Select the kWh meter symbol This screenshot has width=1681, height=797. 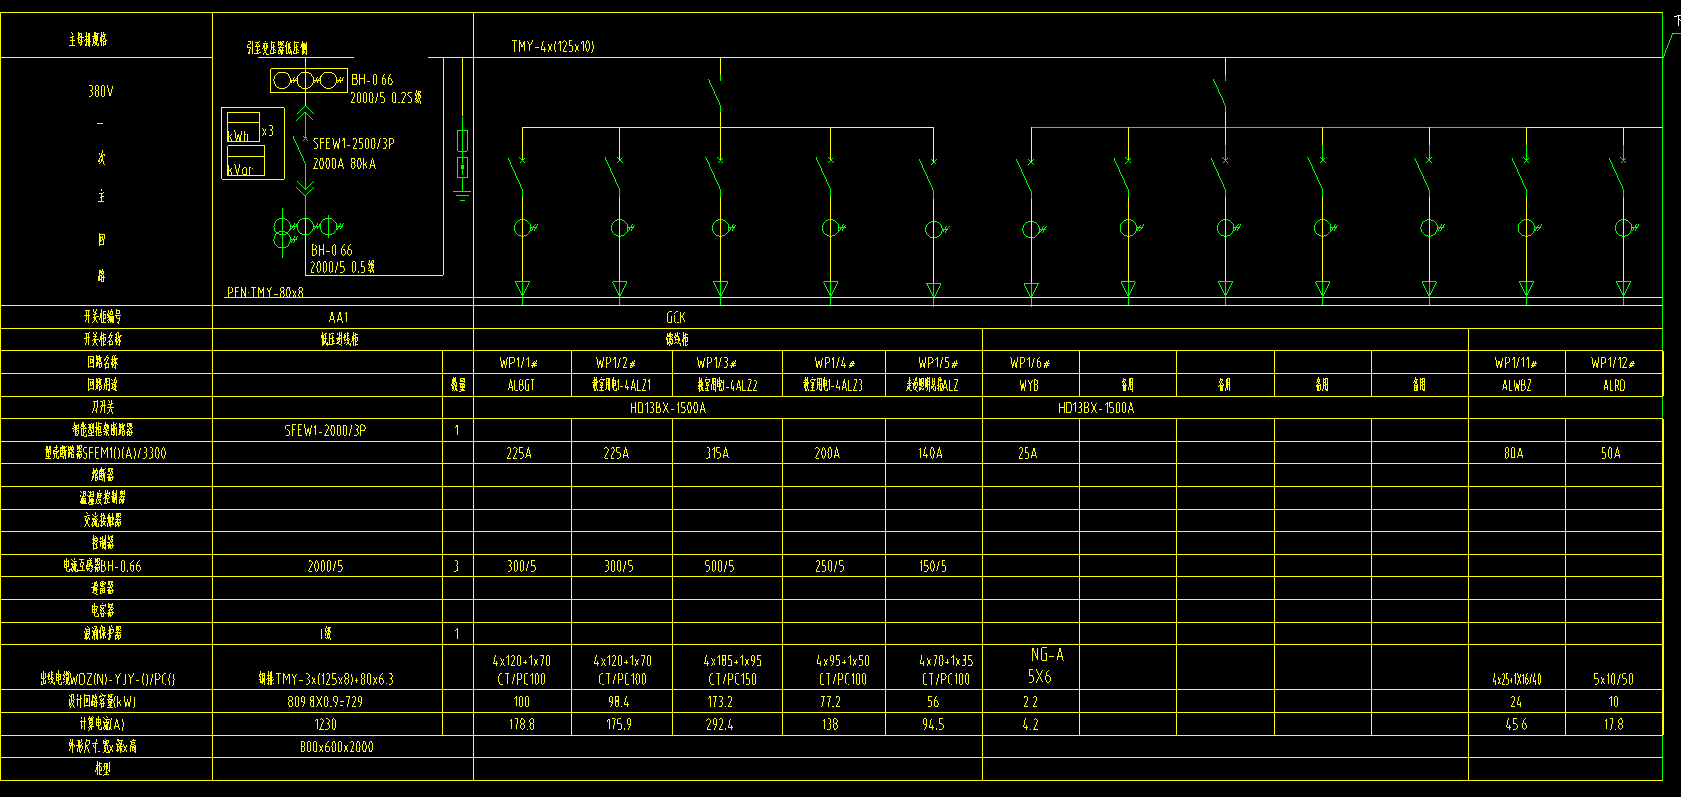245,127
